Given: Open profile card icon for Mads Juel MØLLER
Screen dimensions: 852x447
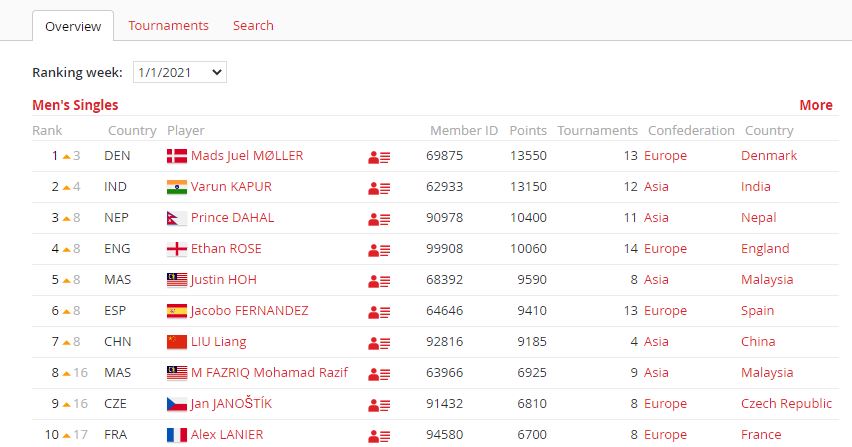Looking at the screenshot, I should pos(379,157).
